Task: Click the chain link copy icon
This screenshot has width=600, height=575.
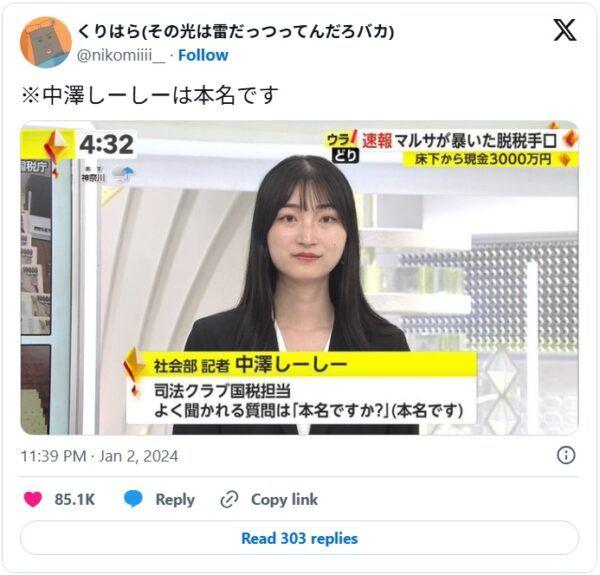Action: point(230,499)
